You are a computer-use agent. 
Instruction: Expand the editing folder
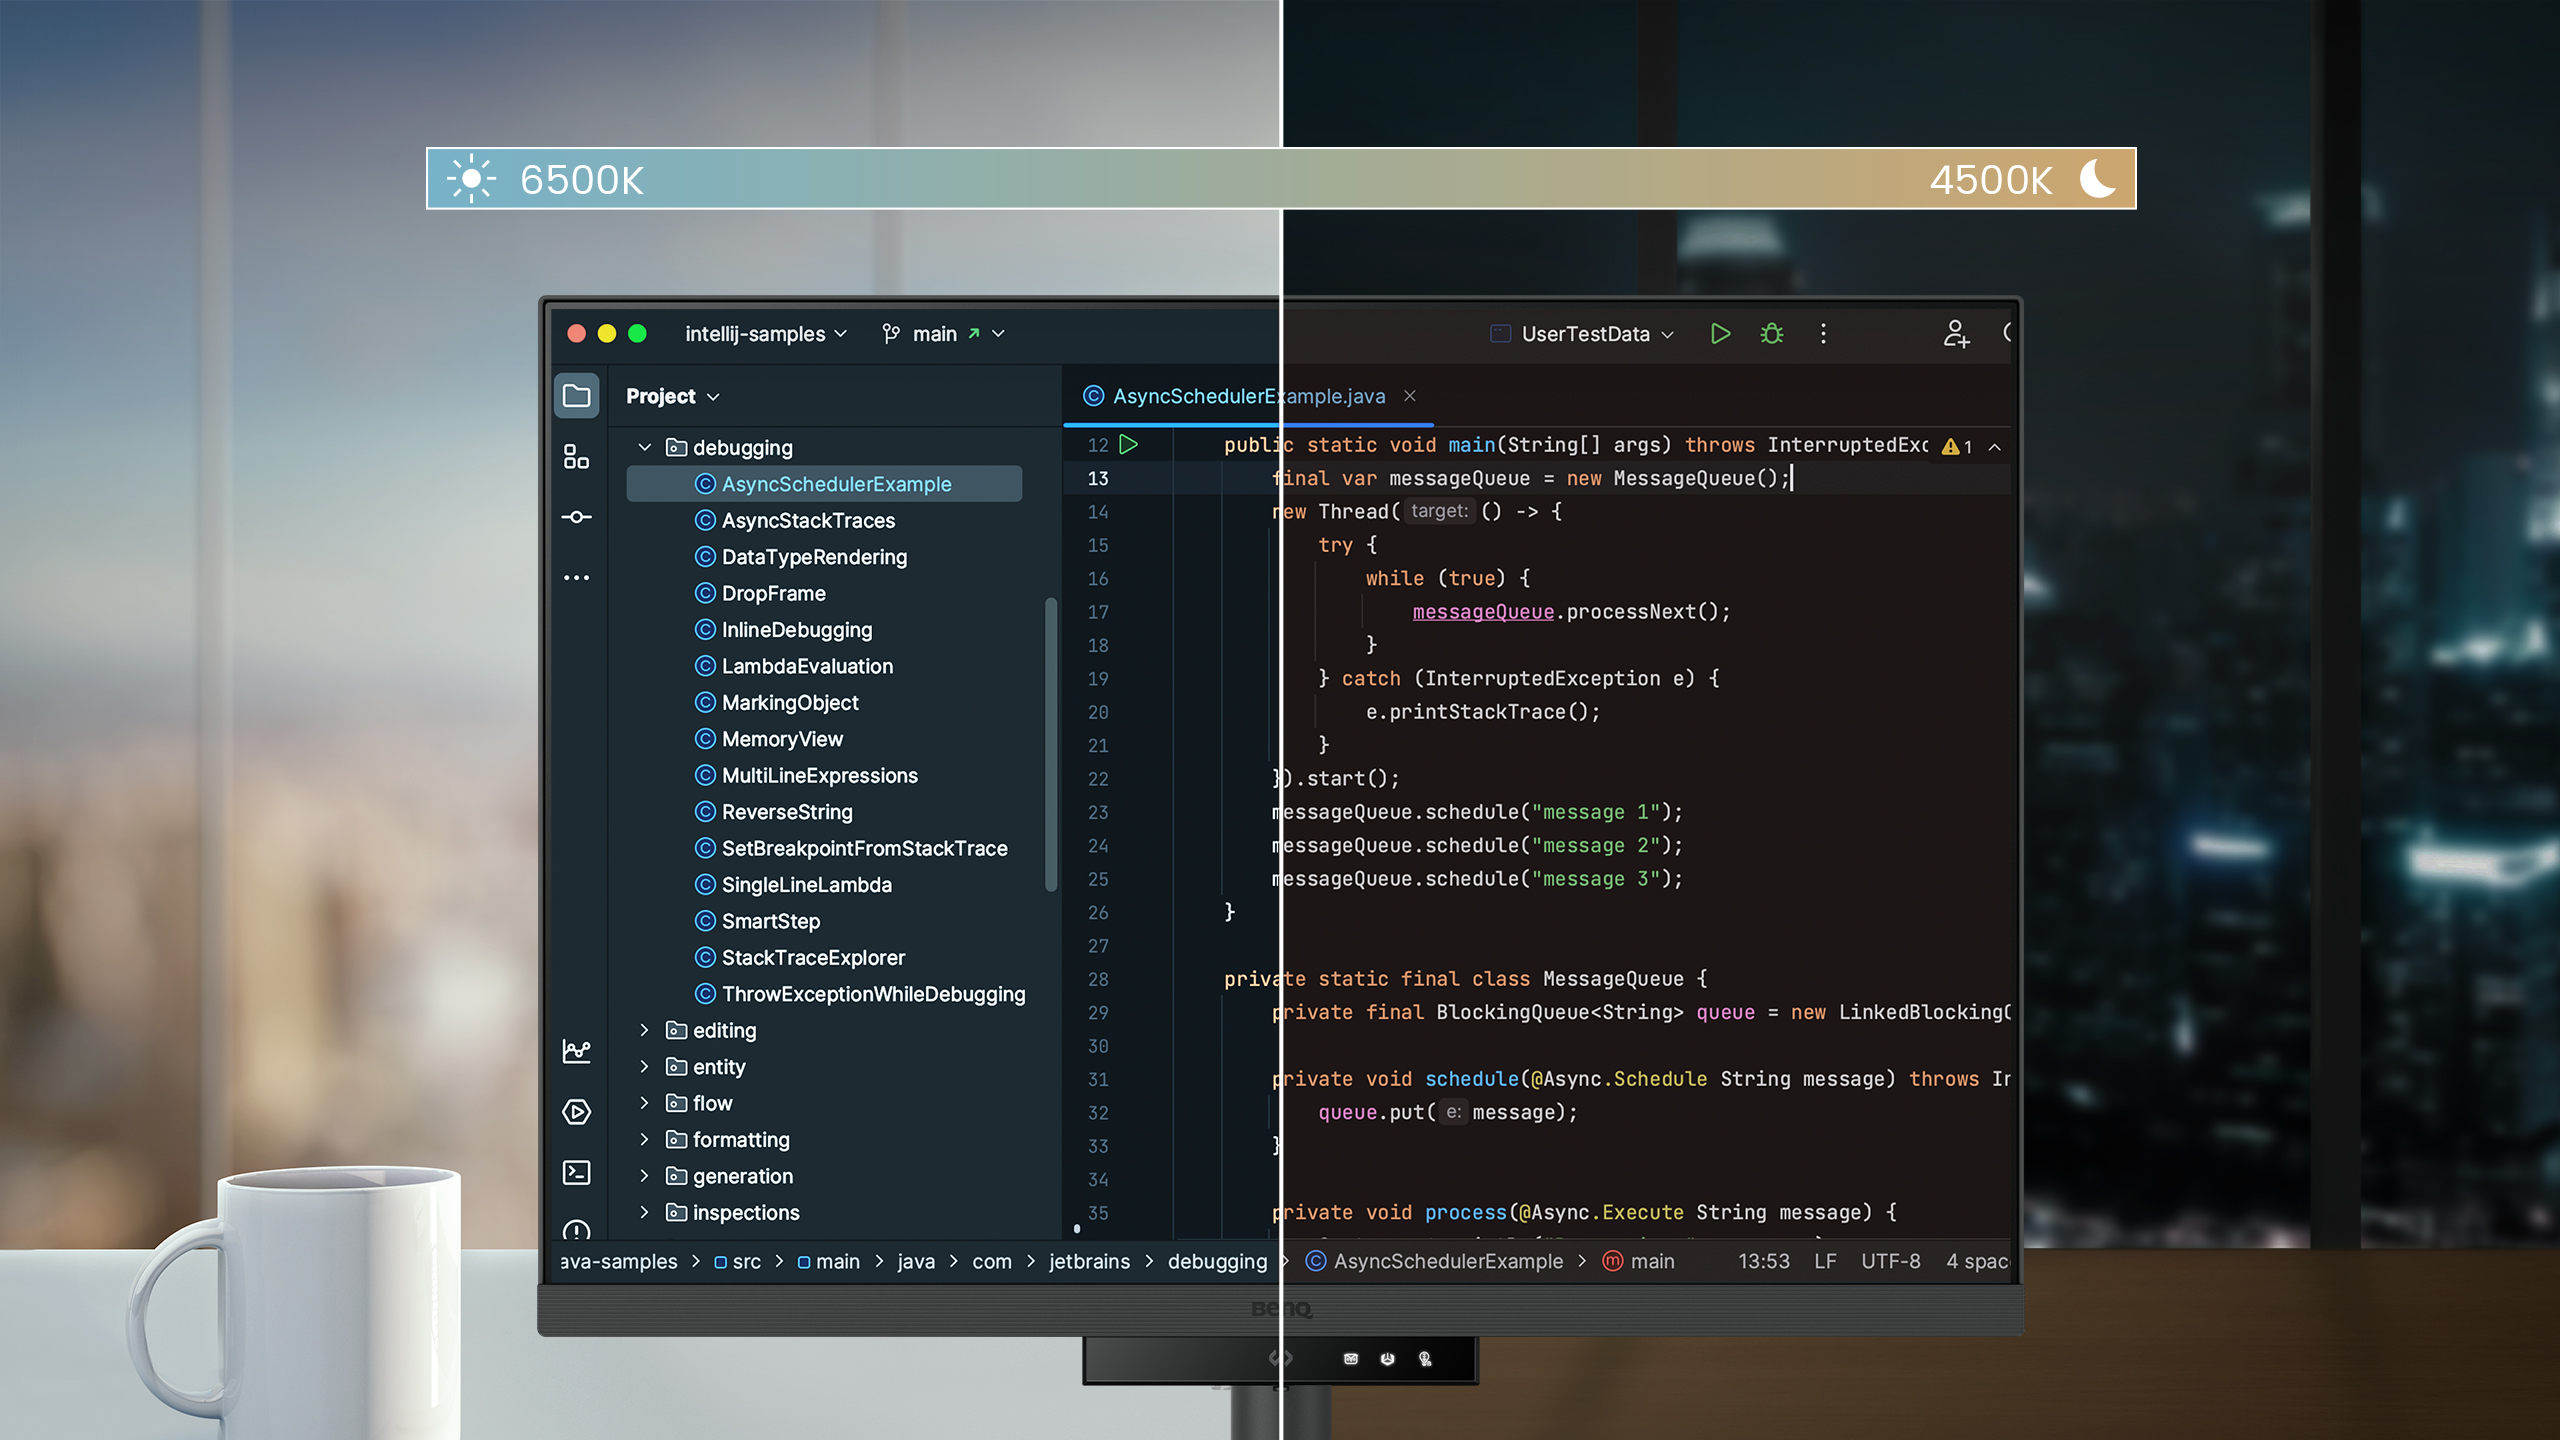coord(645,1030)
